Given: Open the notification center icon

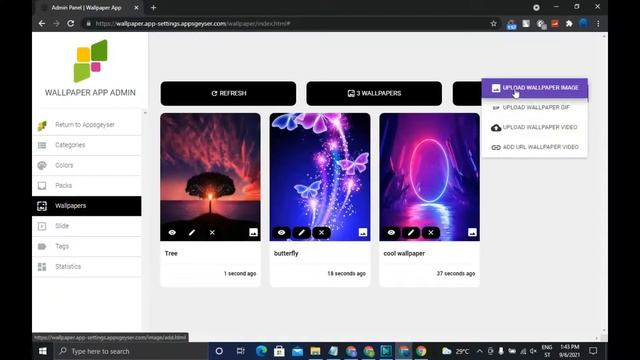Looking at the screenshot, I should coord(593,351).
